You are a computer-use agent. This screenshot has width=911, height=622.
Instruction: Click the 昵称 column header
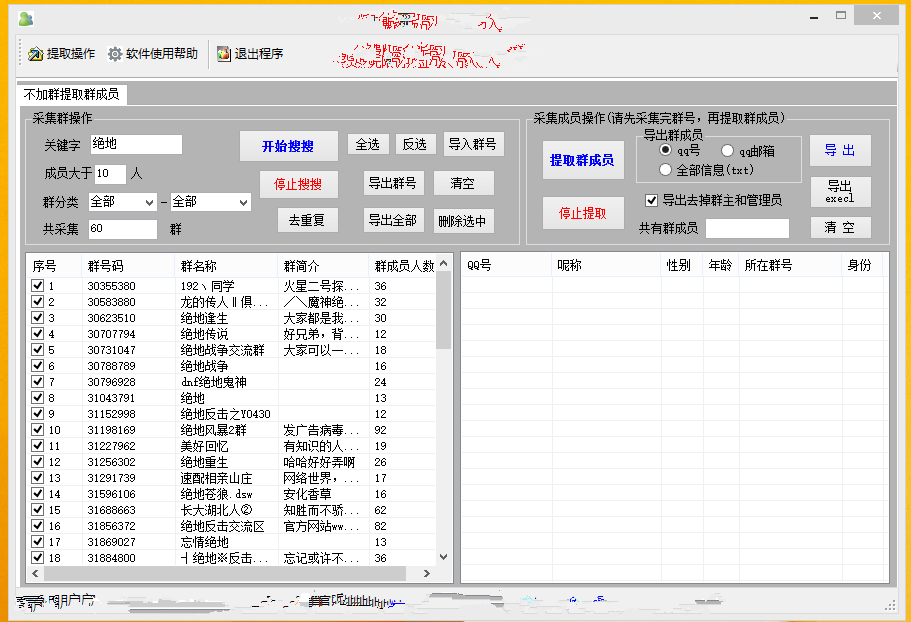pos(606,265)
